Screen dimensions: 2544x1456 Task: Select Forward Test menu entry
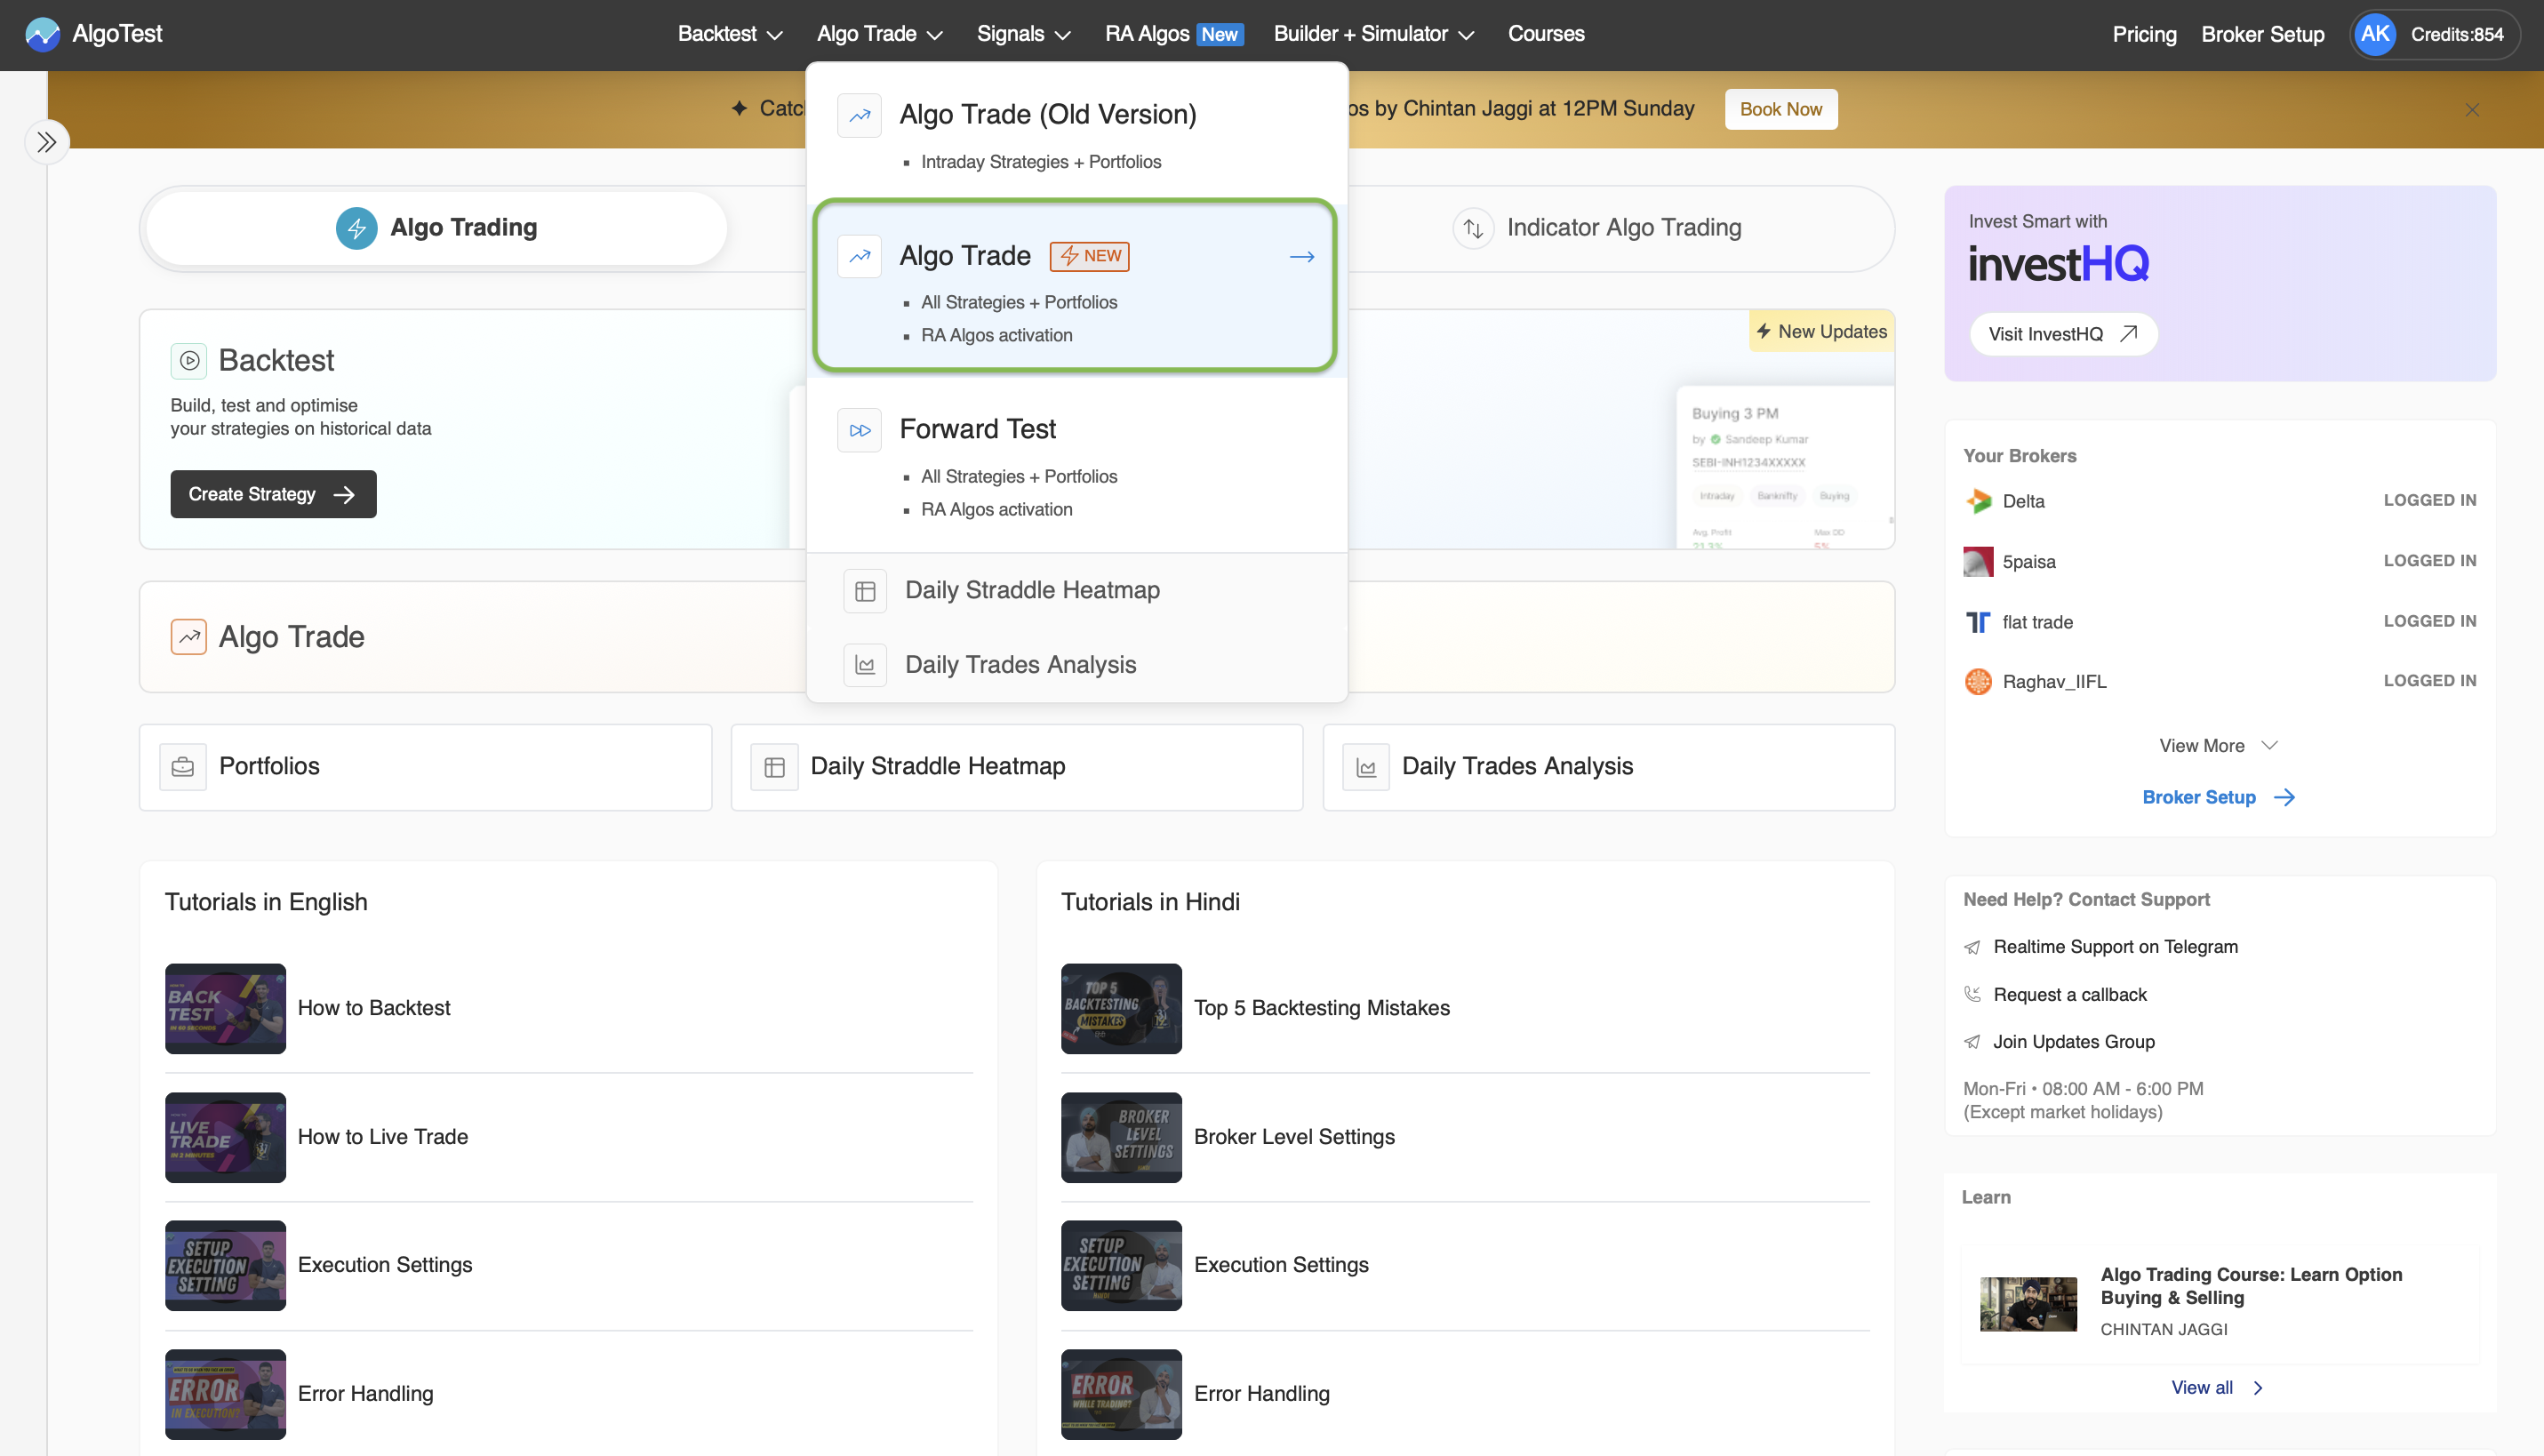point(1076,467)
